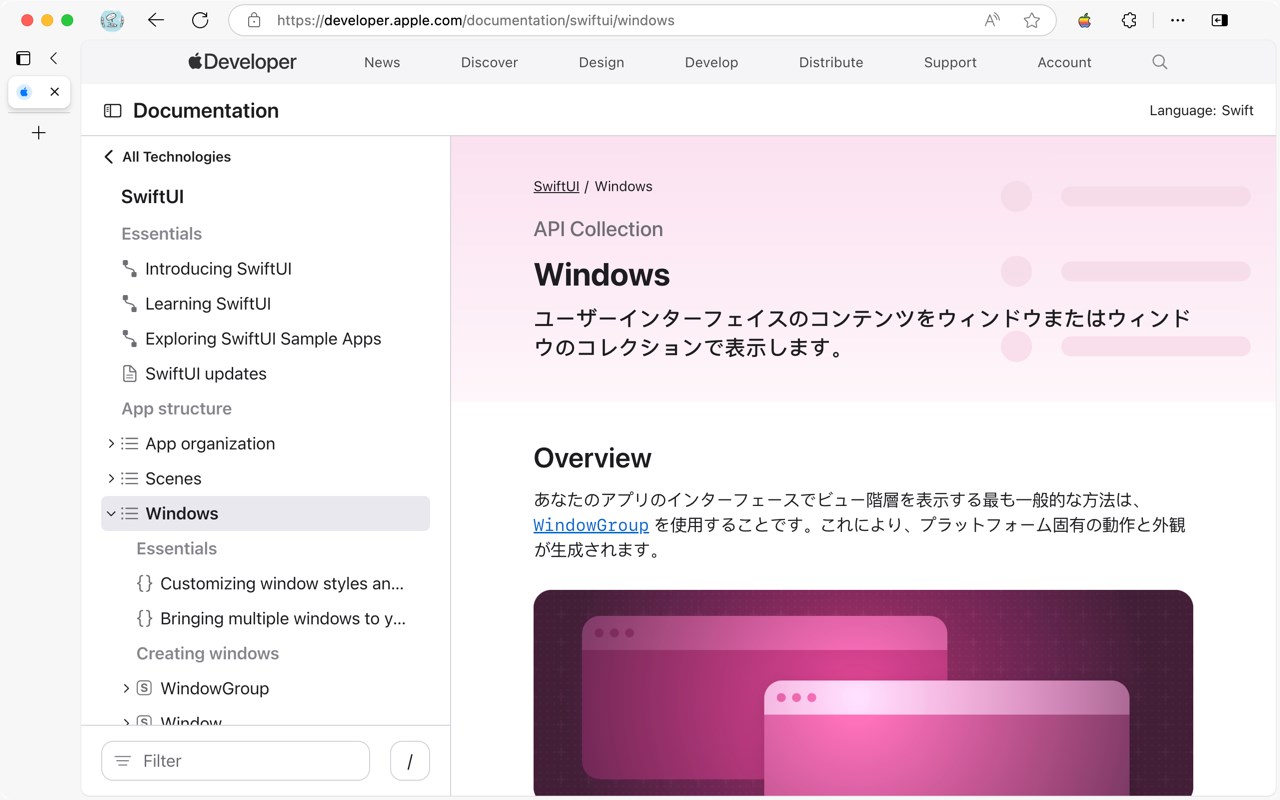This screenshot has height=800, width=1280.
Task: Select the Scenes row label
Action: tap(173, 479)
